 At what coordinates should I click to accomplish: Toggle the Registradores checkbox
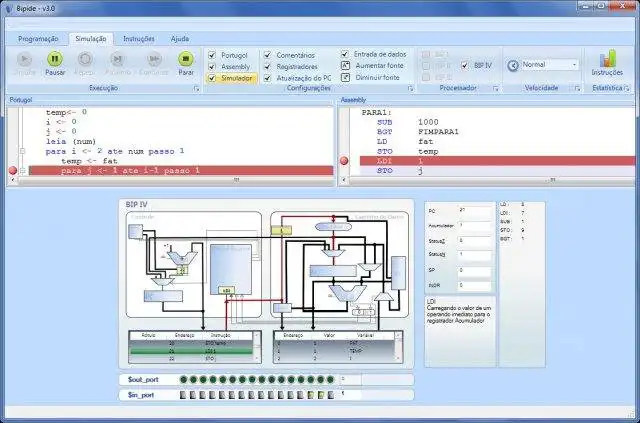[x=267, y=66]
